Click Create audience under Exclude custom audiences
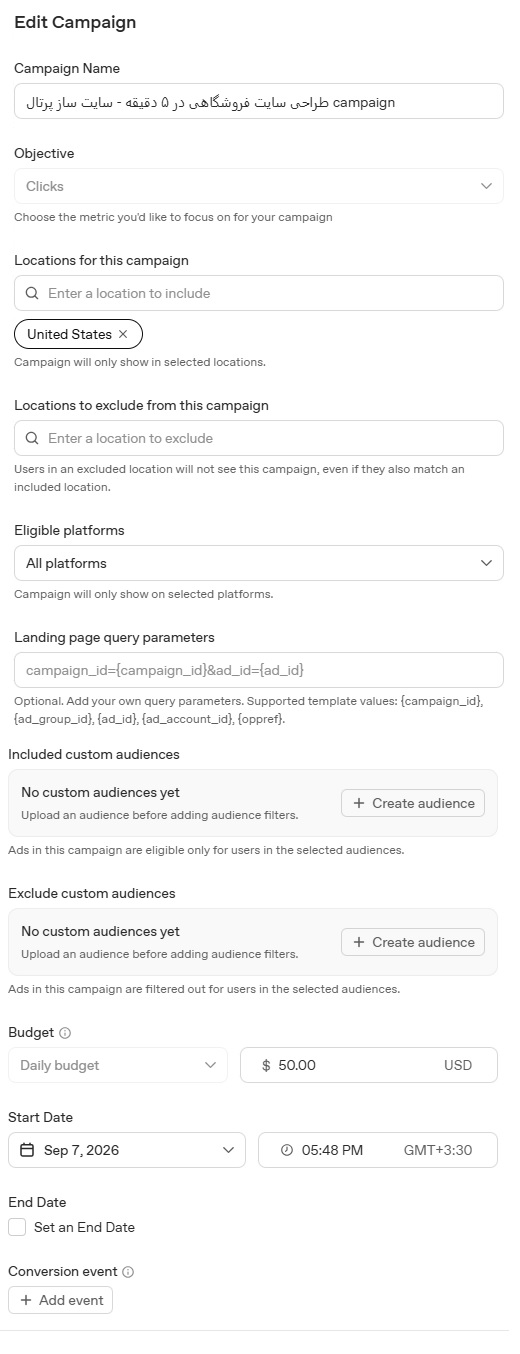Screen dimensions: 520x1354 click(x=413, y=942)
